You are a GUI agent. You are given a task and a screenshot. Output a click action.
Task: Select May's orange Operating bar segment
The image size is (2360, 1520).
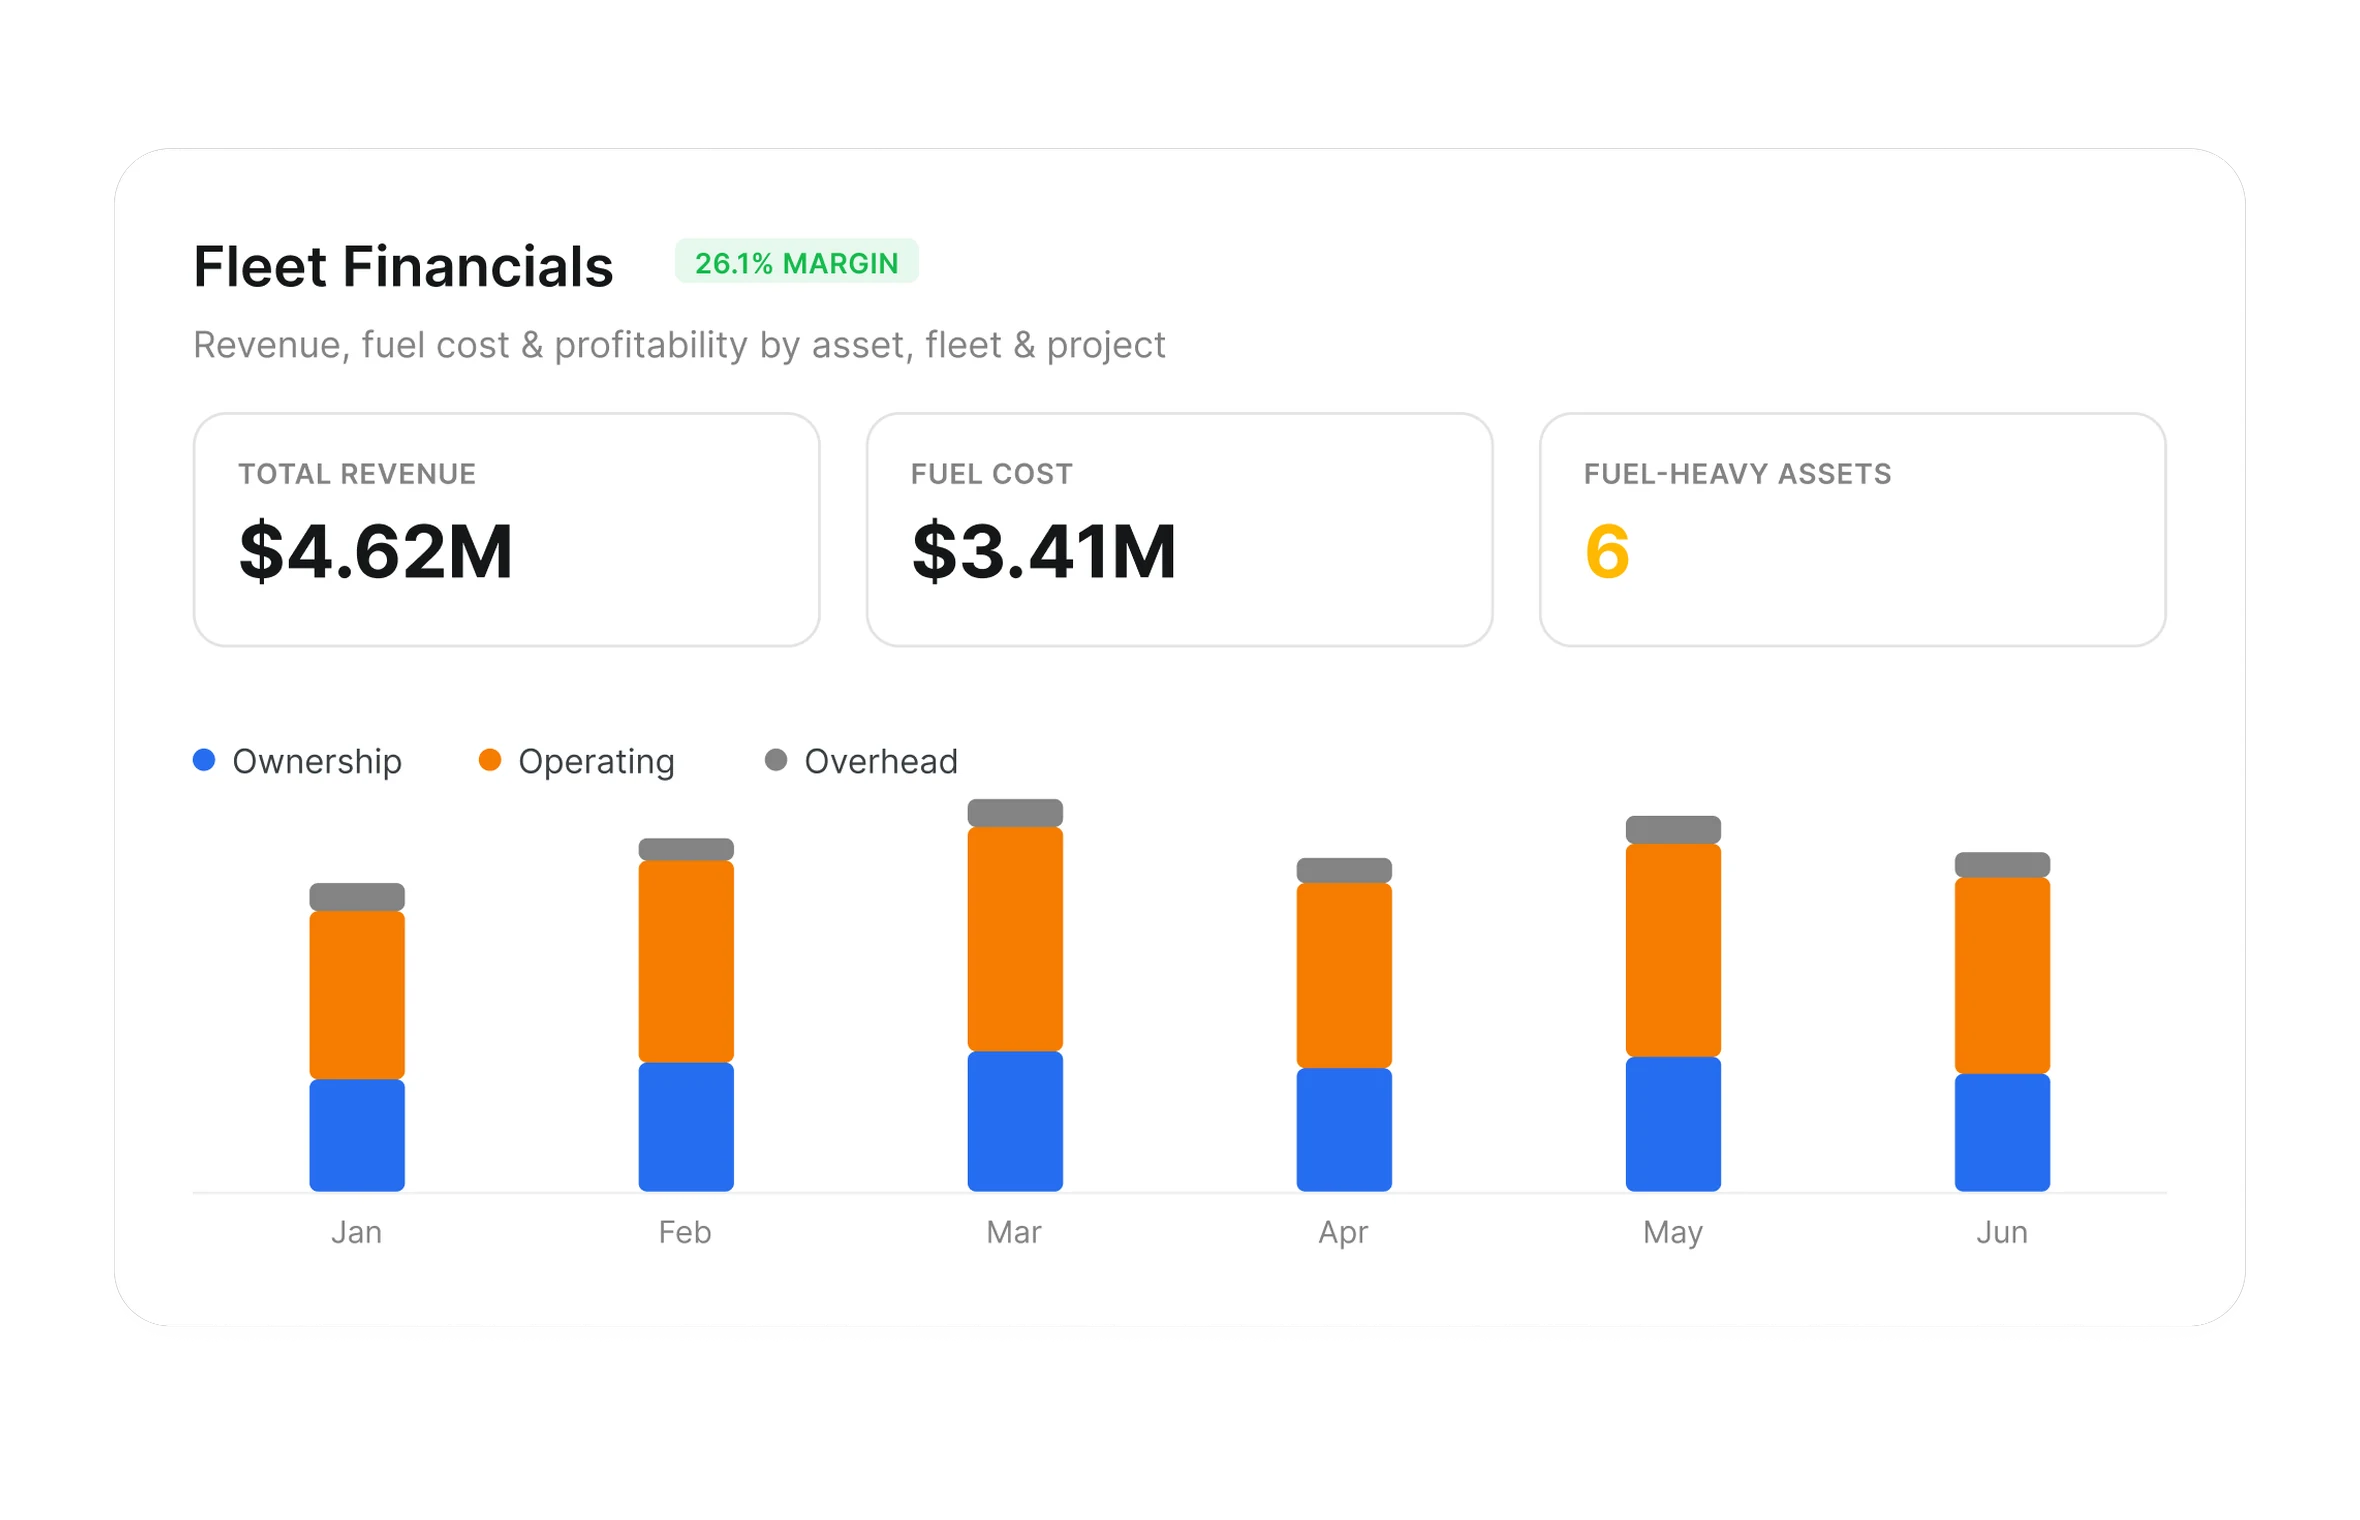click(1673, 949)
